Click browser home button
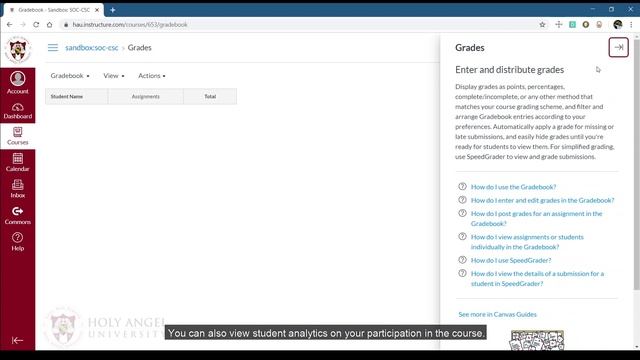The height and width of the screenshot is (360, 640). [49, 24]
